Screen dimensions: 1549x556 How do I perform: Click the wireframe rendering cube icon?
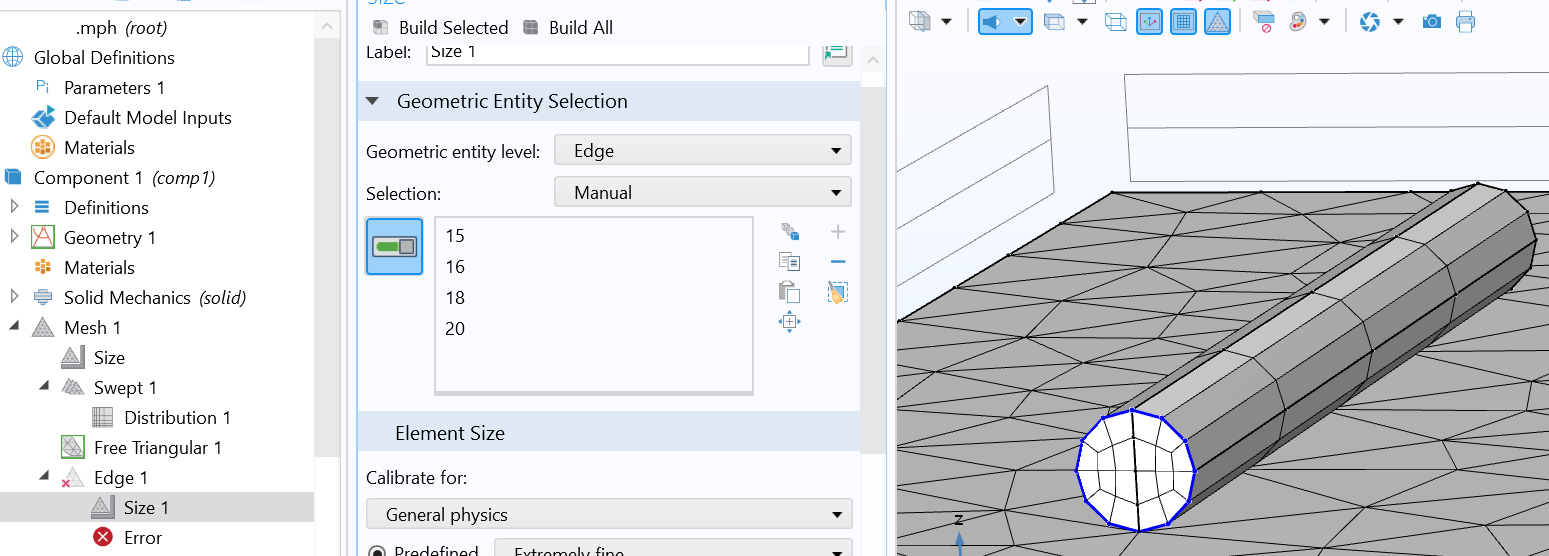coord(1115,21)
